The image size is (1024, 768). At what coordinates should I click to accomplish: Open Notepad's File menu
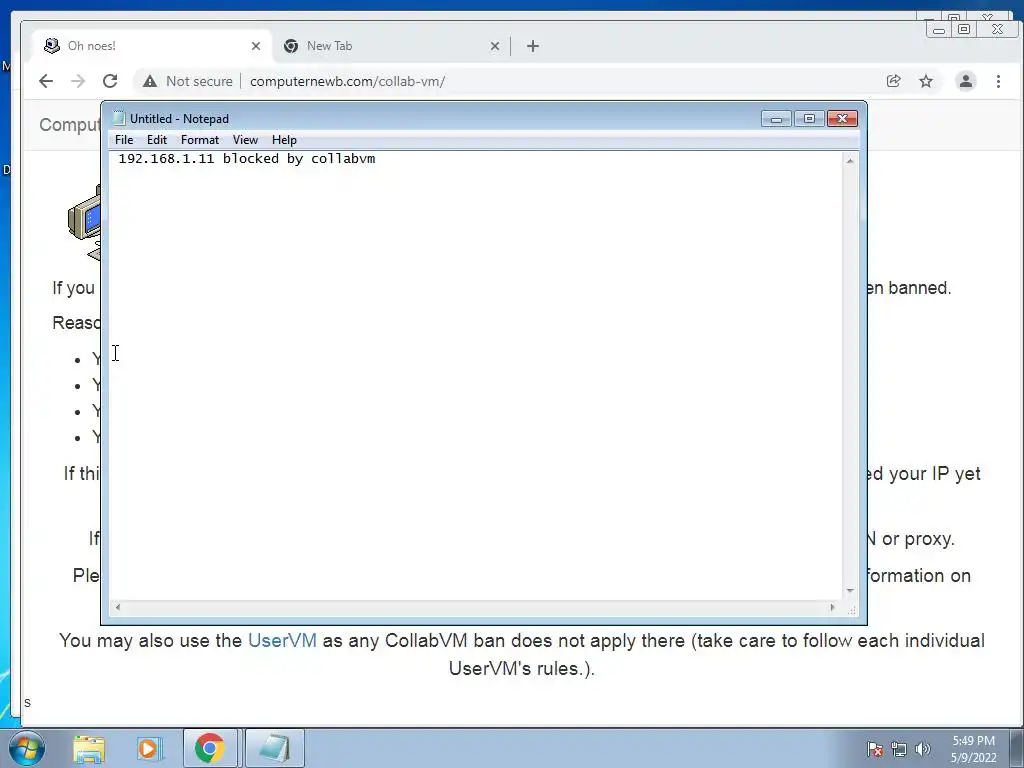point(124,140)
